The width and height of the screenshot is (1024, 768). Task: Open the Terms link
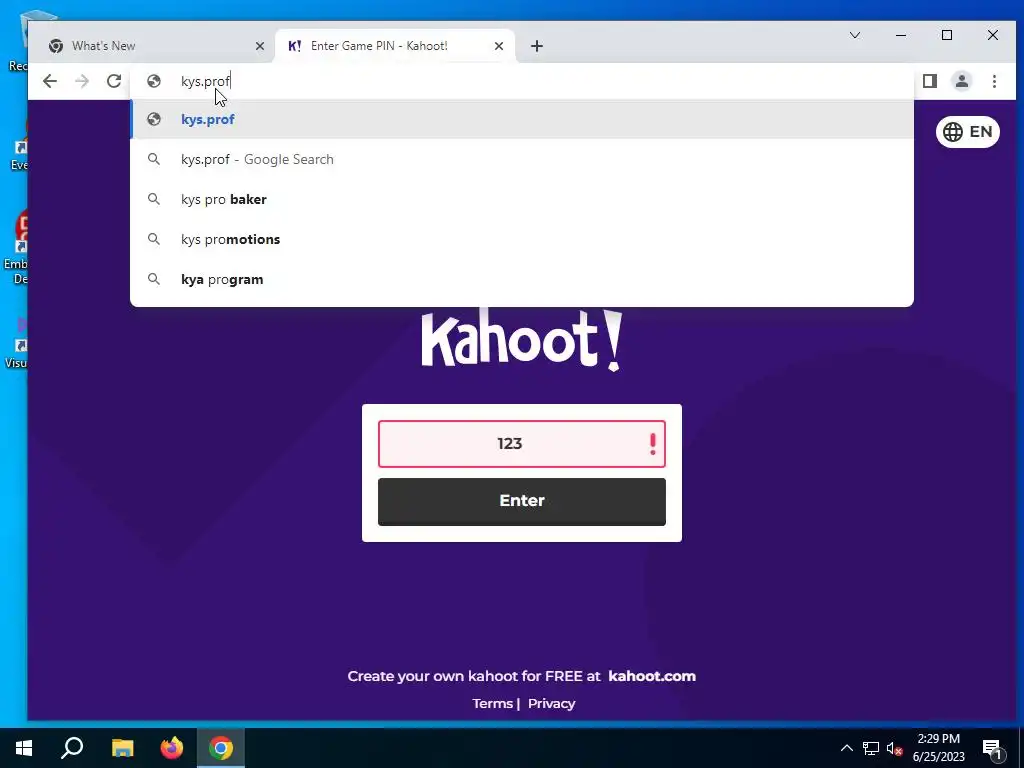492,704
